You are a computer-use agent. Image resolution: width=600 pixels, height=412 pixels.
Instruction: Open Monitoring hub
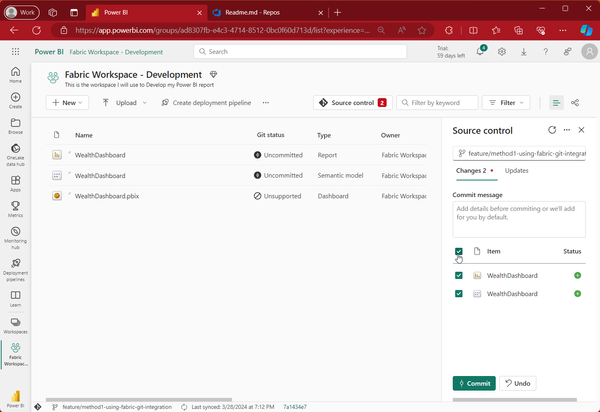click(x=15, y=238)
